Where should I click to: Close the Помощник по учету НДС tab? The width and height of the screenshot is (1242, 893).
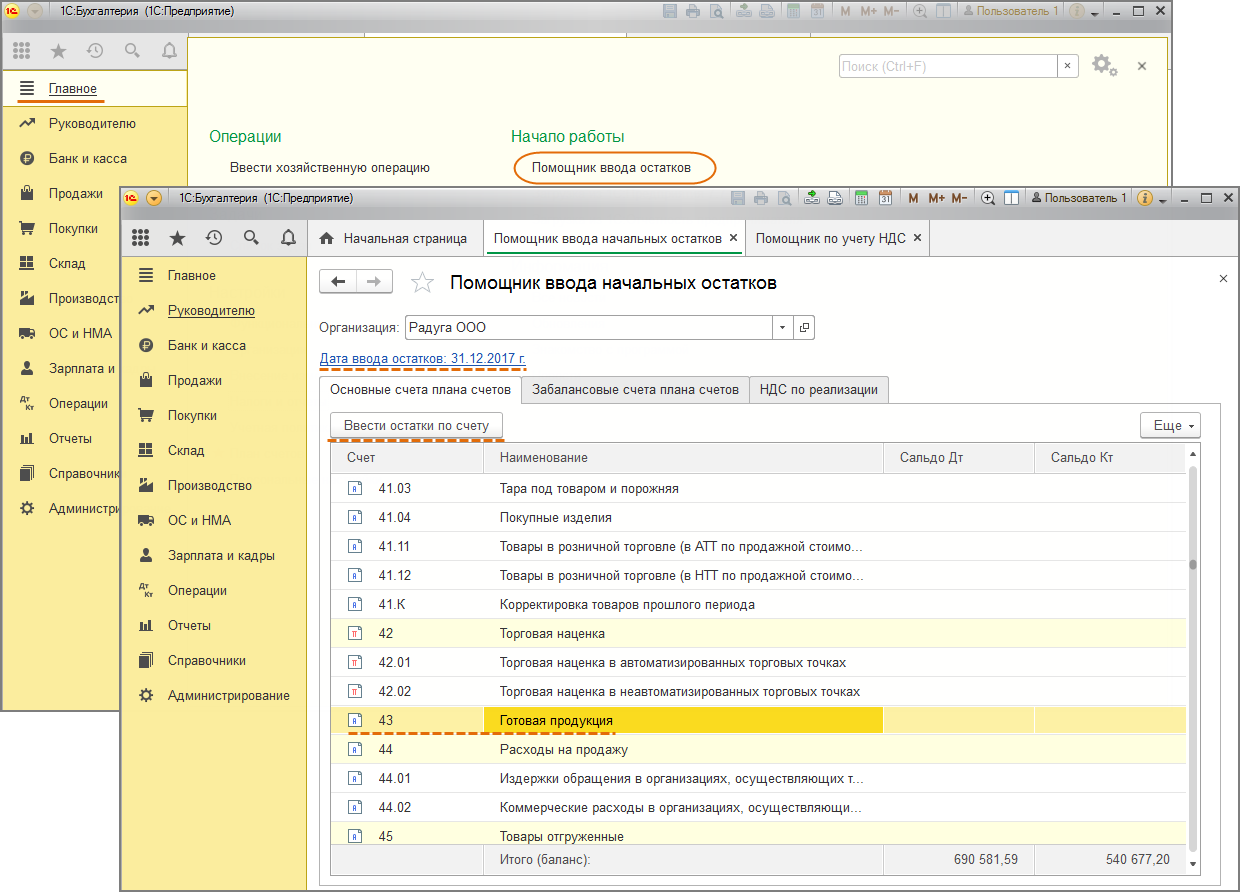pos(918,239)
